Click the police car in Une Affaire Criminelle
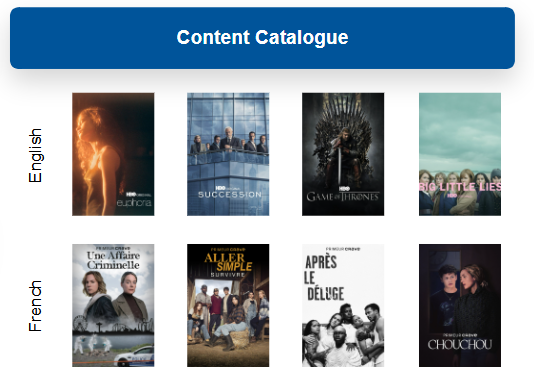Viewport: 534px width, 388px height. coord(134,356)
